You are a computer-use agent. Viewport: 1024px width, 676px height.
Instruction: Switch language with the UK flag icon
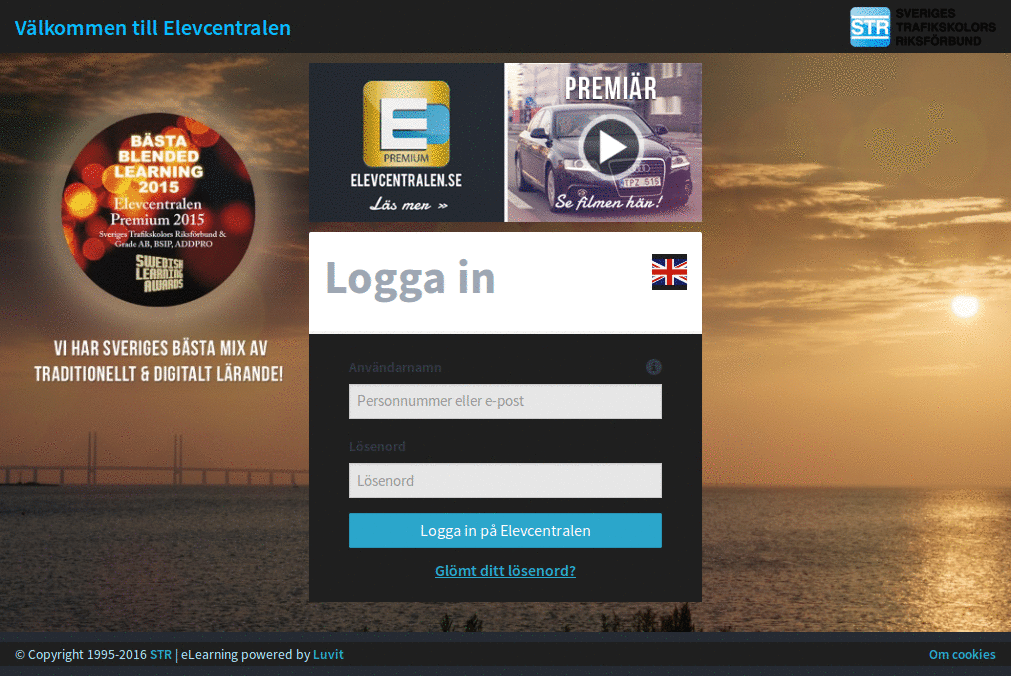(x=669, y=272)
